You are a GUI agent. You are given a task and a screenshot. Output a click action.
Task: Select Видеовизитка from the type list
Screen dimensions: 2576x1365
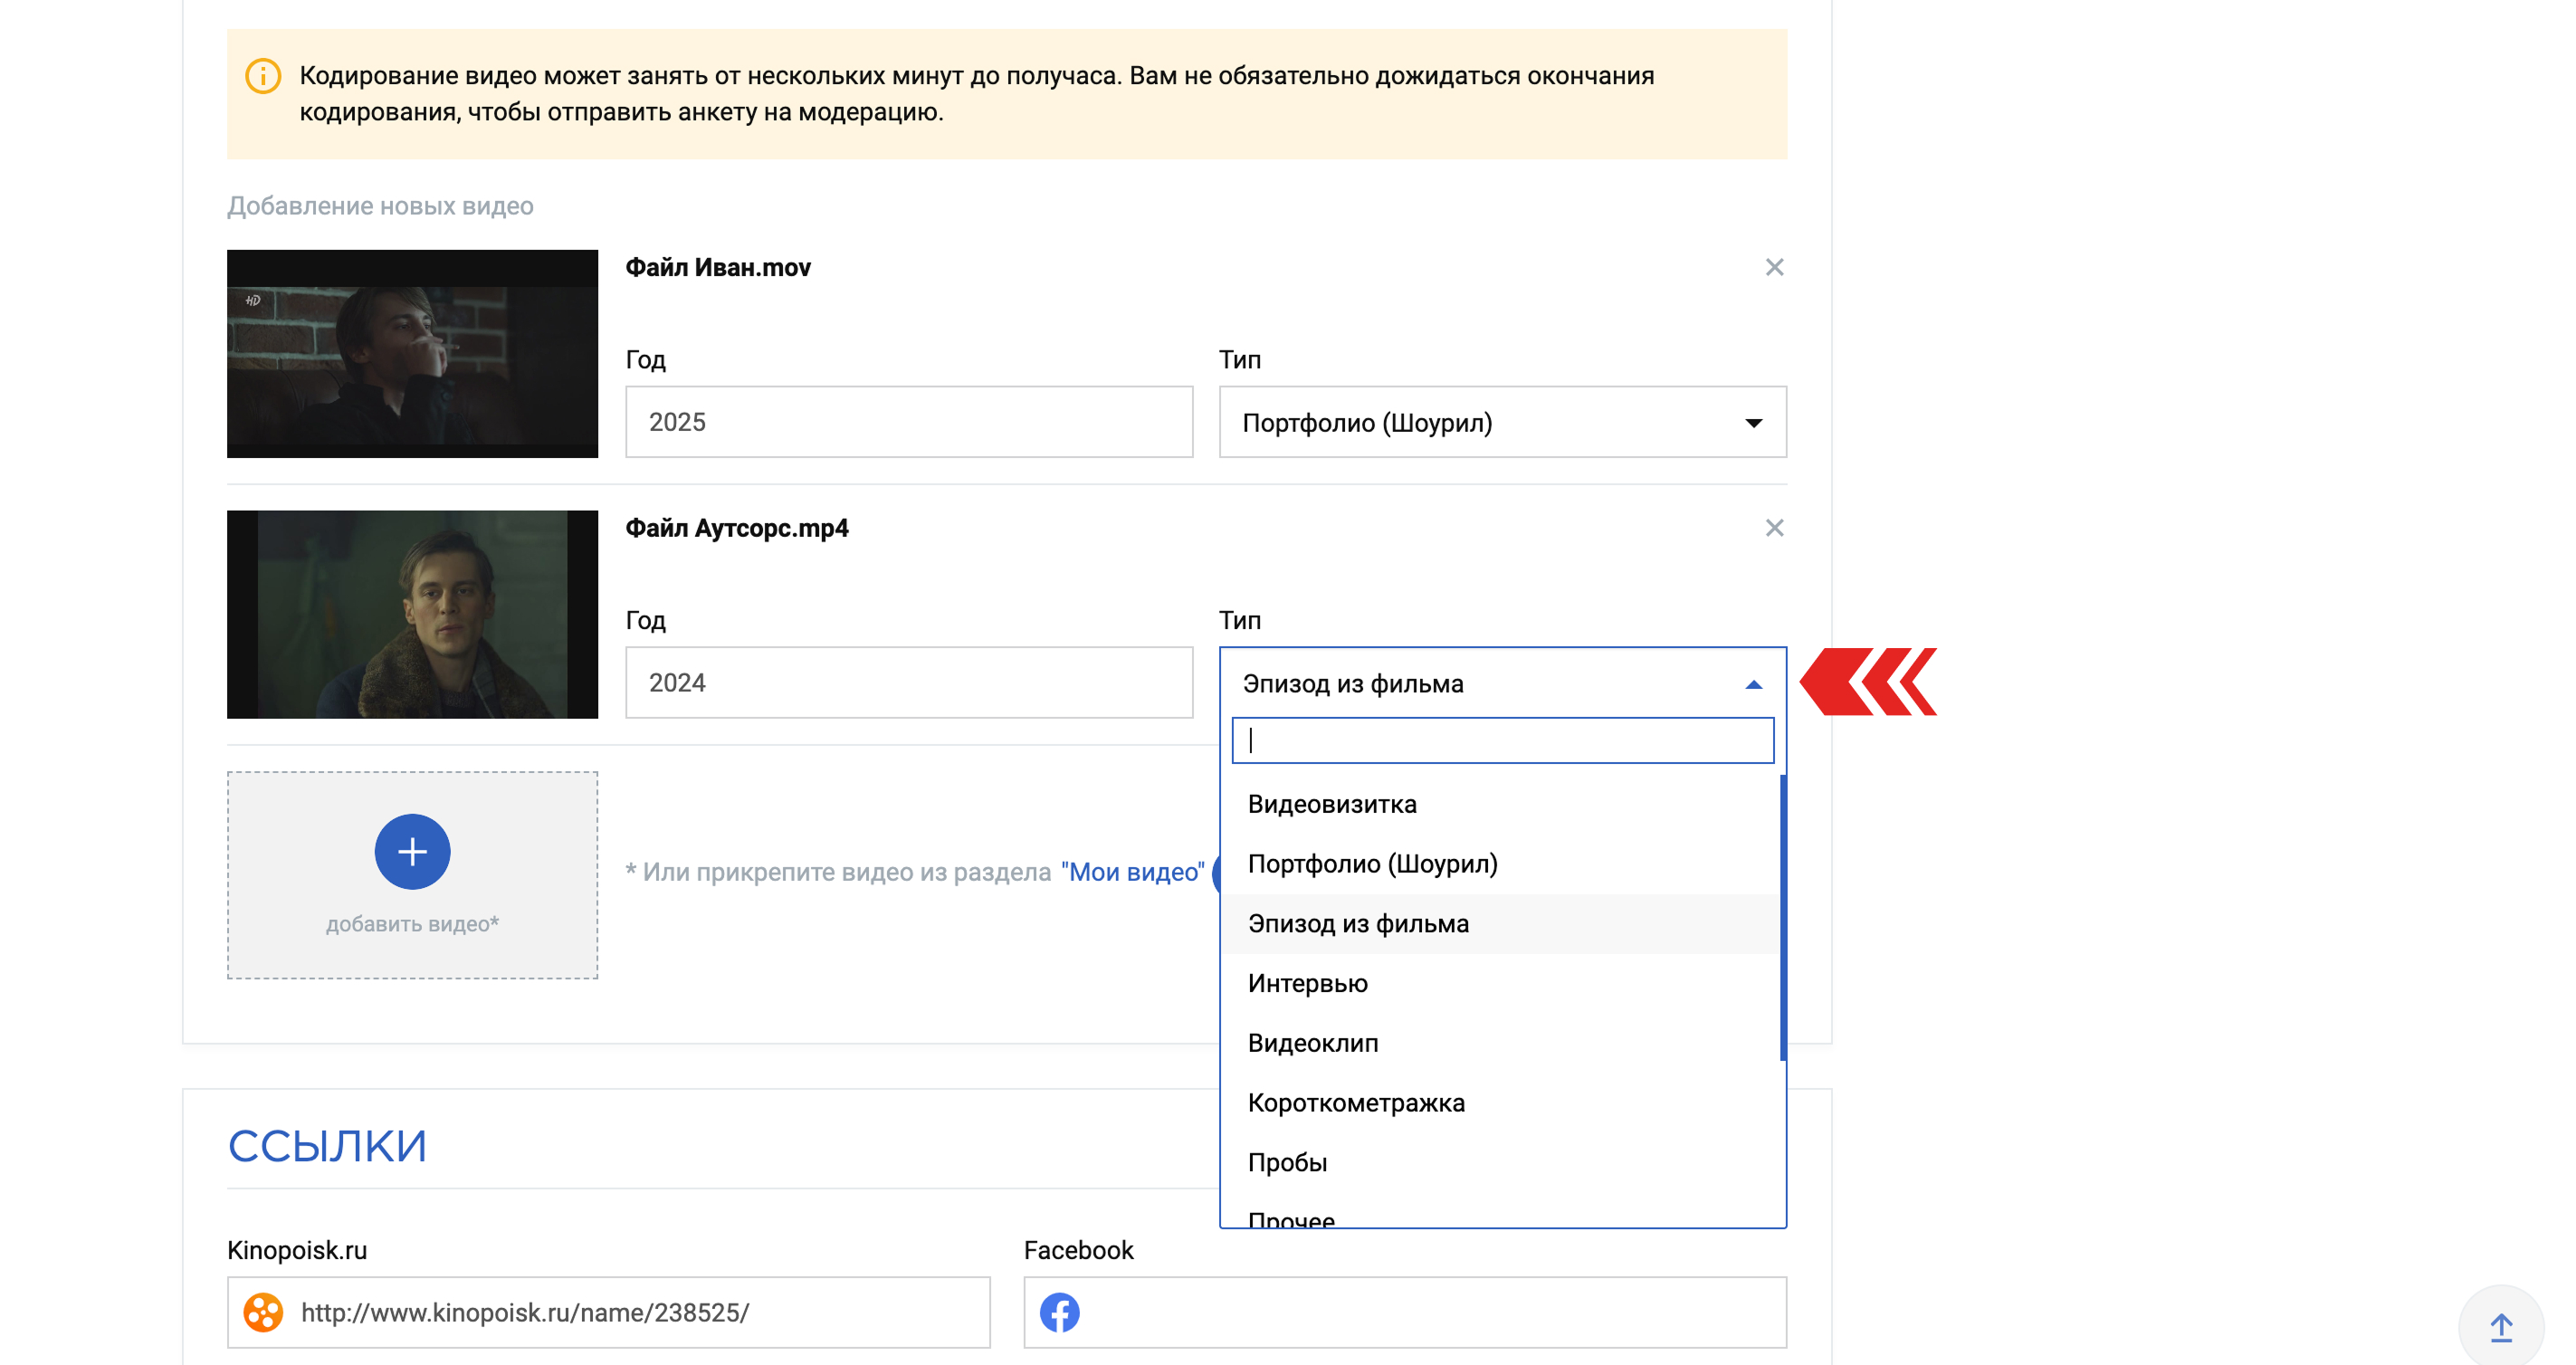pos(1331,804)
